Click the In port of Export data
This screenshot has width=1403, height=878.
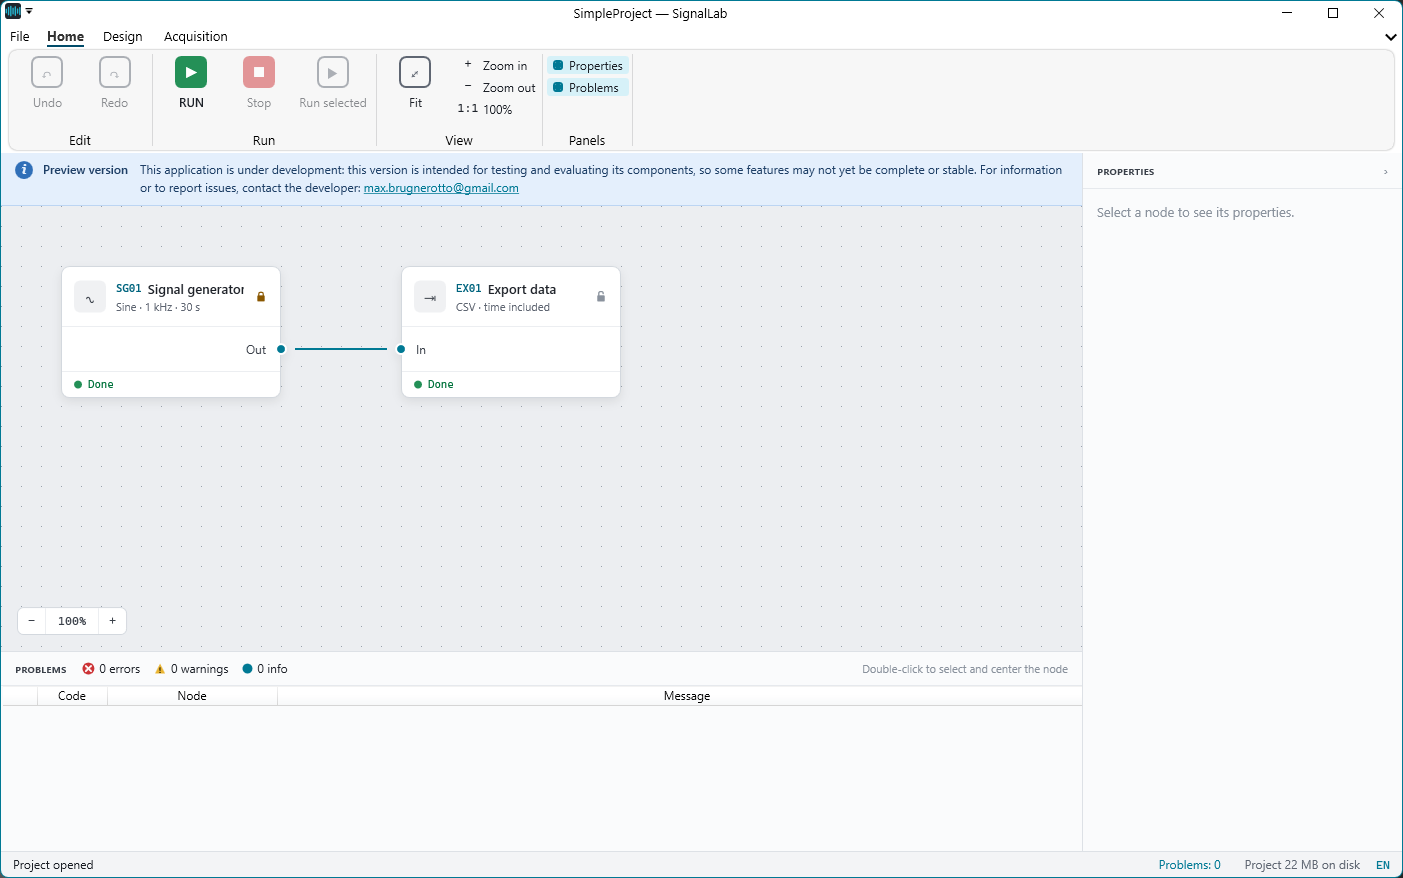401,349
